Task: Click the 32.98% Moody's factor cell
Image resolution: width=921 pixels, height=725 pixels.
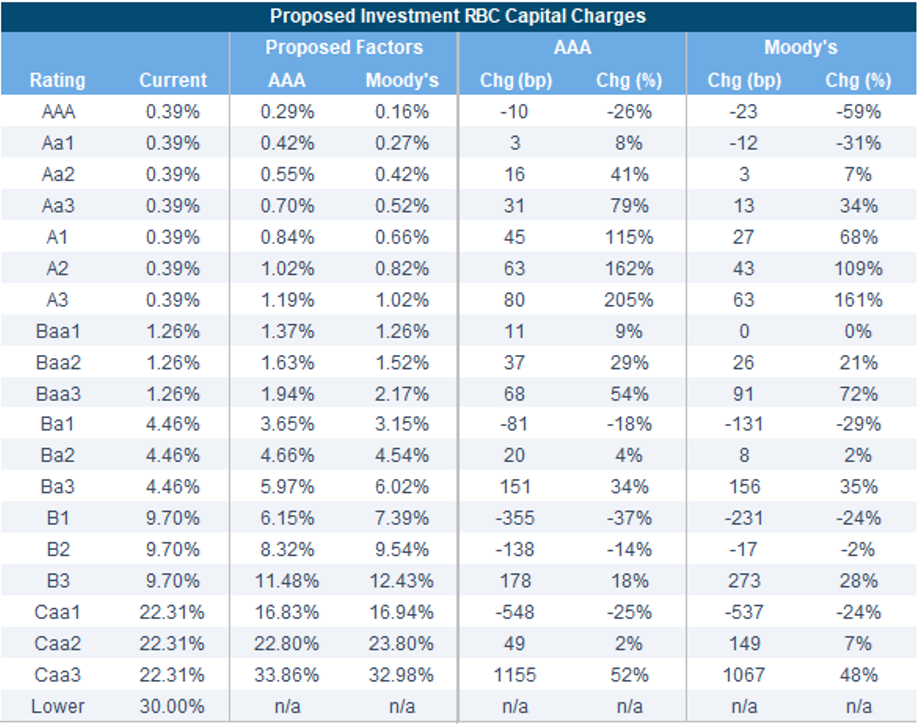Action: [402, 675]
